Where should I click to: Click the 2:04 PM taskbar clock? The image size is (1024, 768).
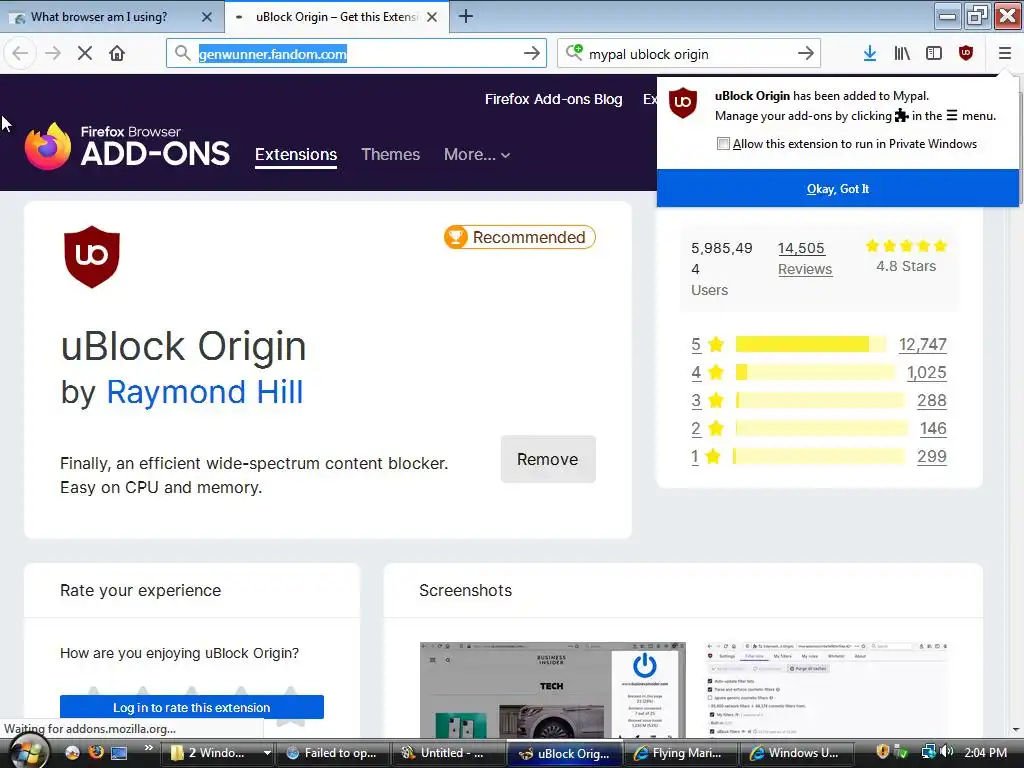(x=985, y=753)
